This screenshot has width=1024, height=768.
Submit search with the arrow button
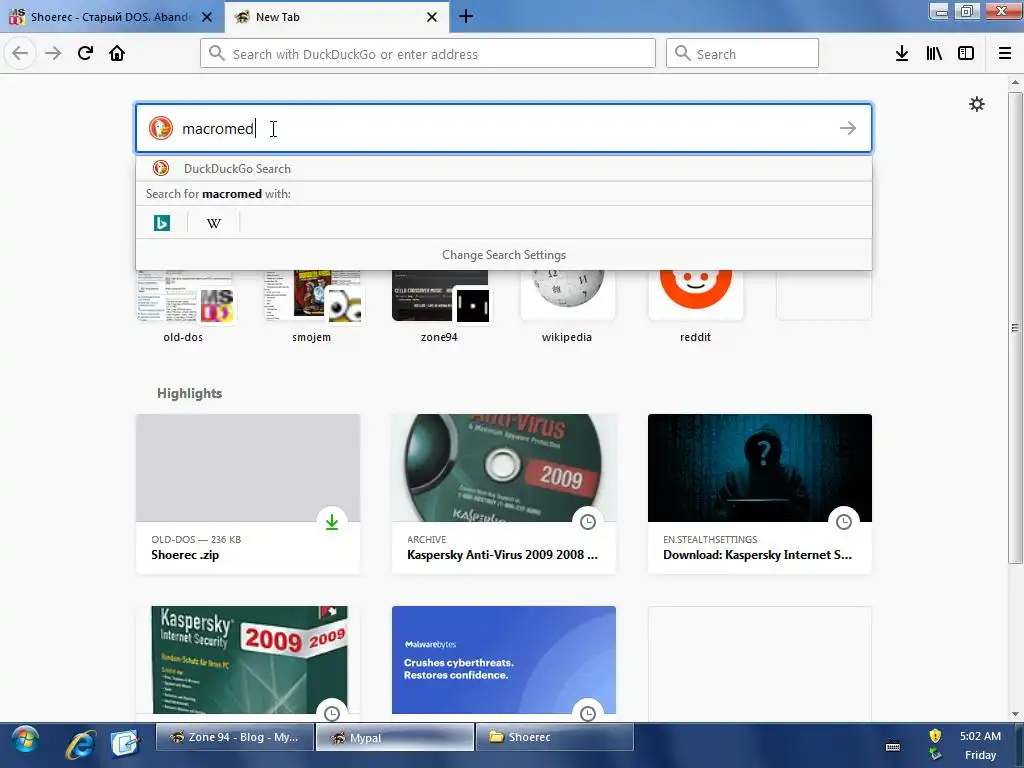[x=848, y=128]
